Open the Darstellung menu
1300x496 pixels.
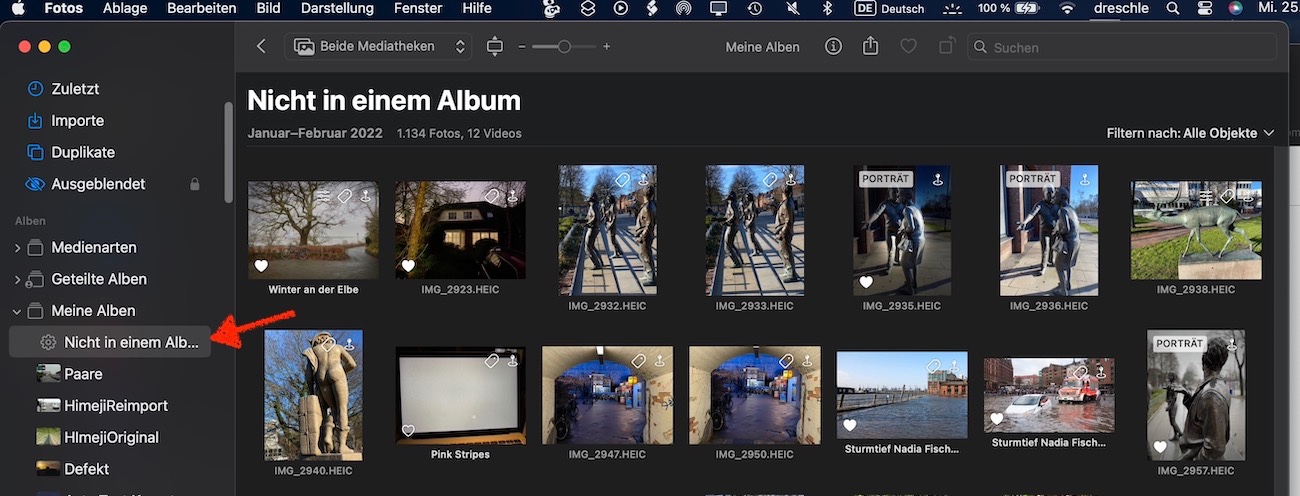(x=338, y=9)
